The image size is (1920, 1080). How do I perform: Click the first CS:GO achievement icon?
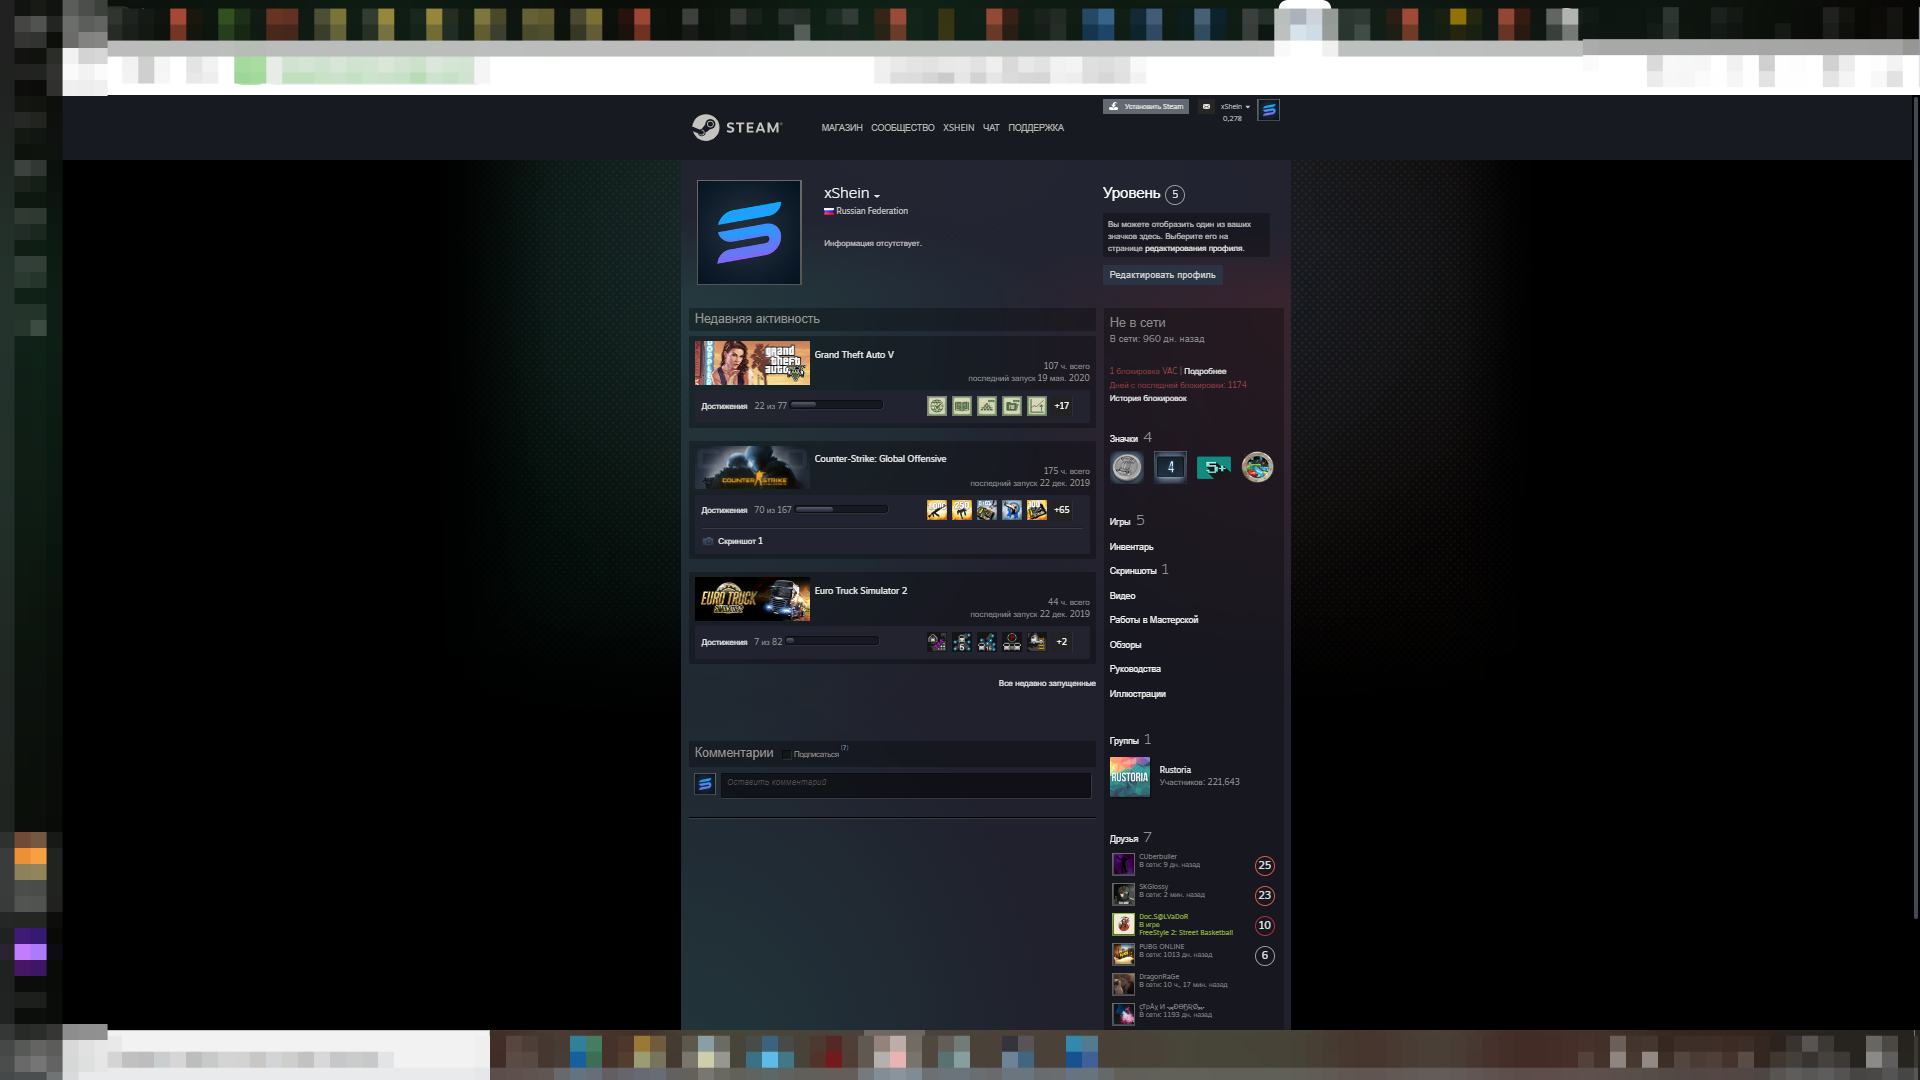pyautogui.click(x=936, y=510)
